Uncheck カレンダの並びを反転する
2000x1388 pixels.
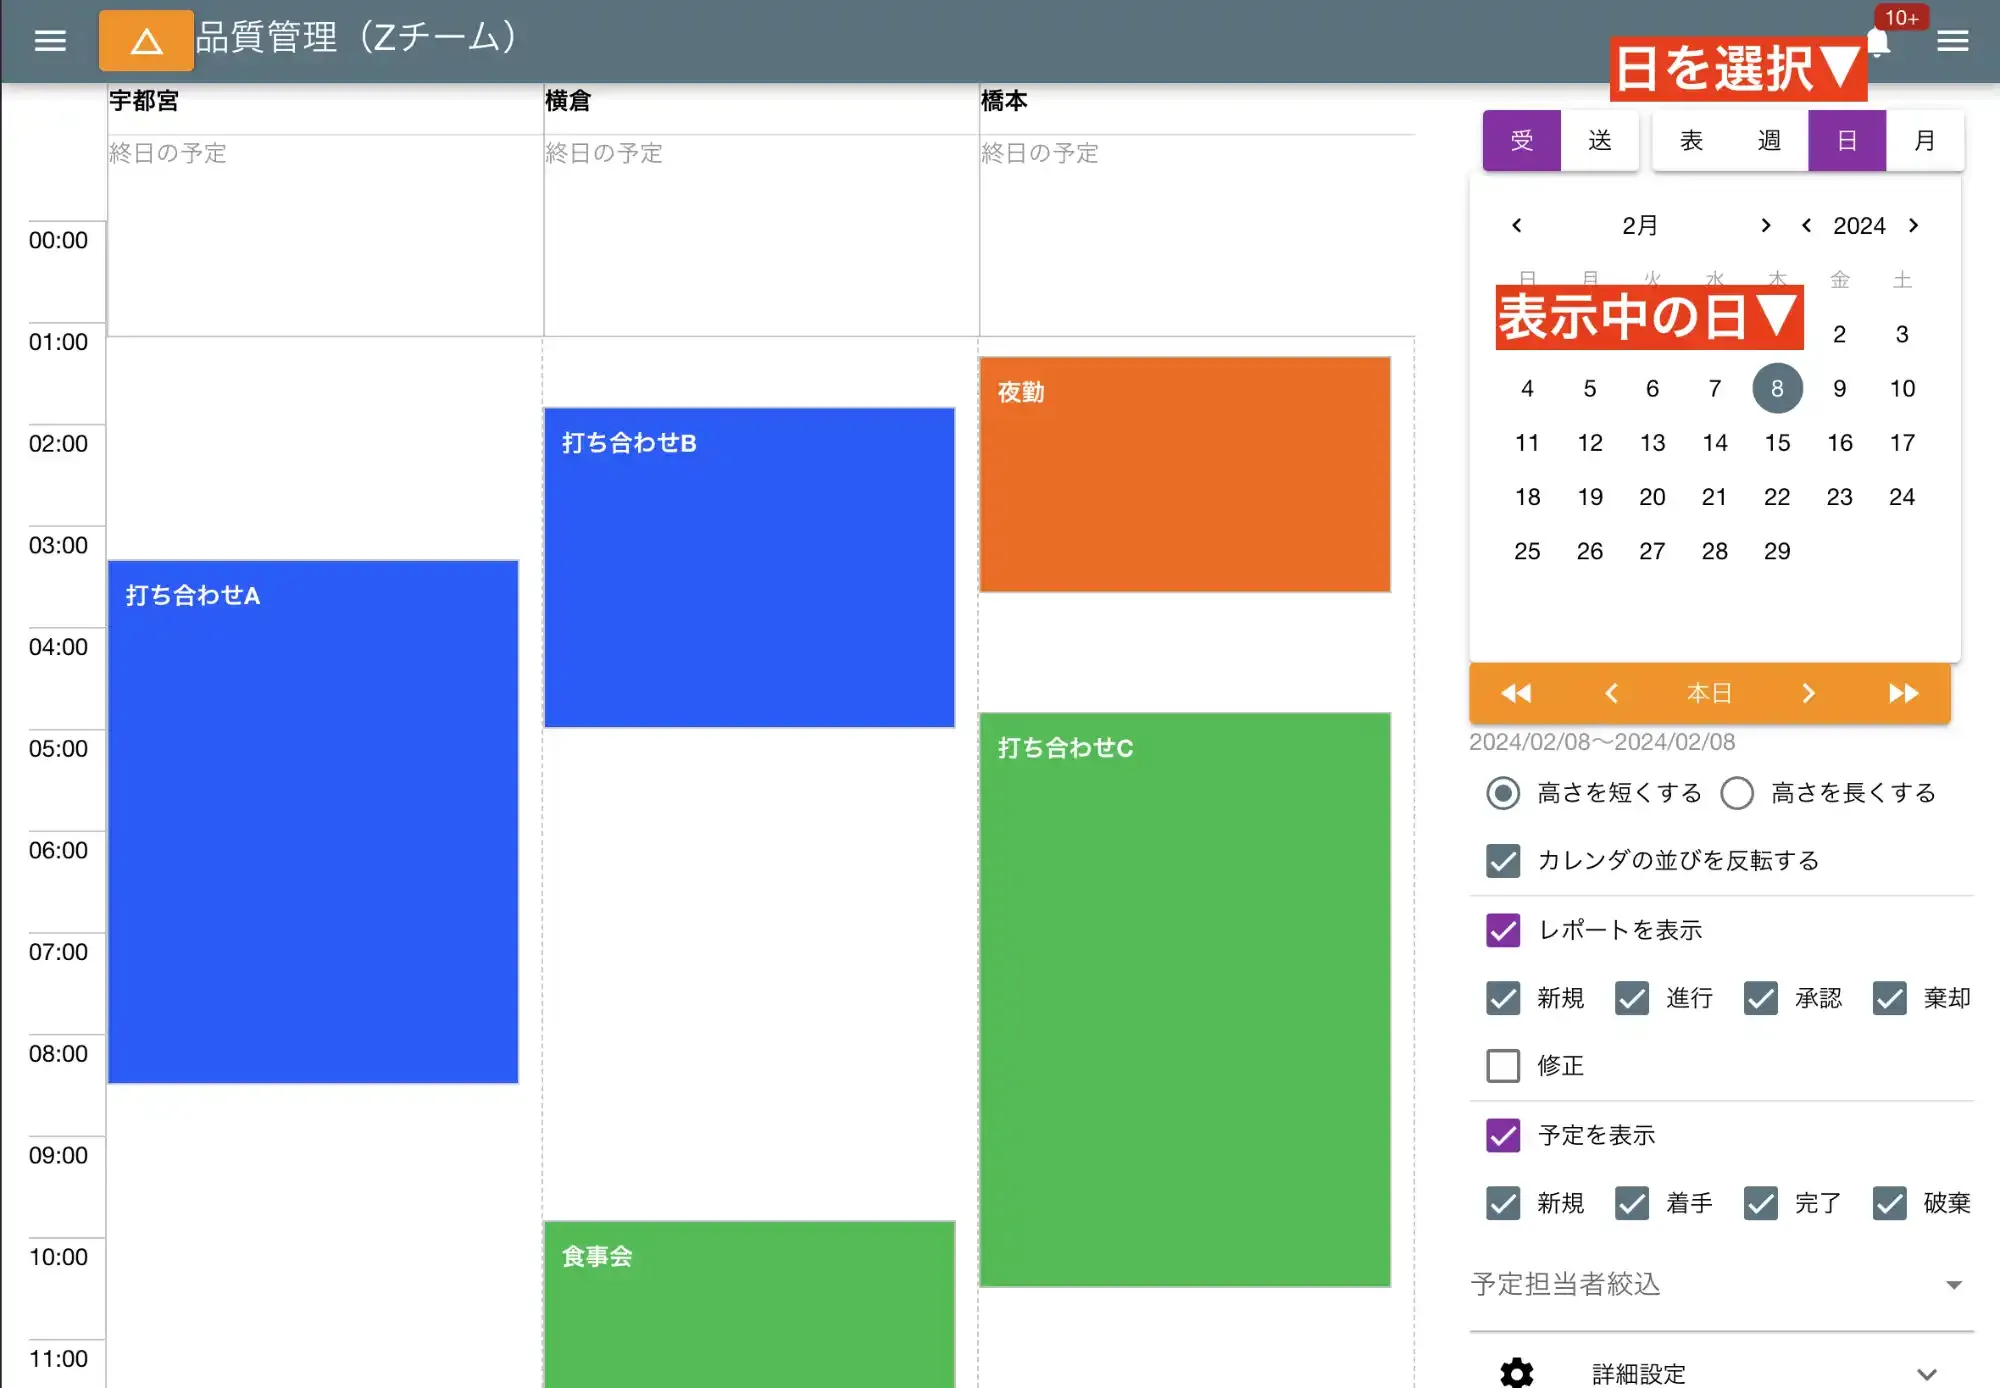tap(1502, 860)
